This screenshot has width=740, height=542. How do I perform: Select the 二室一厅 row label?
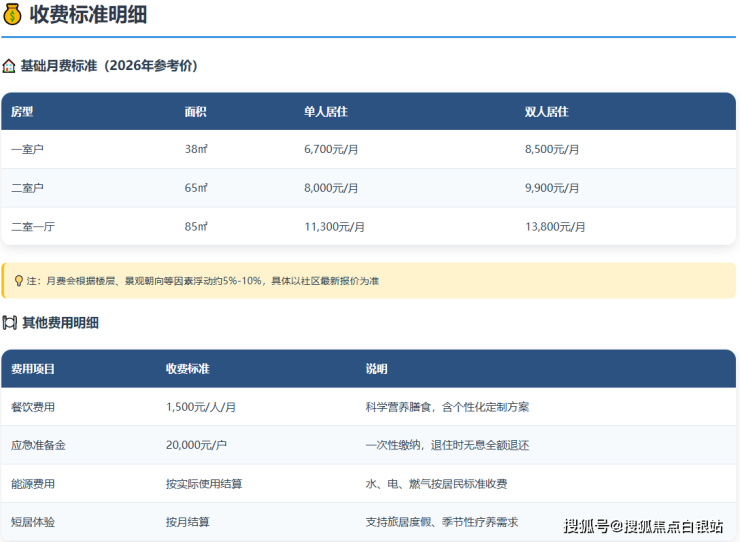click(x=33, y=227)
